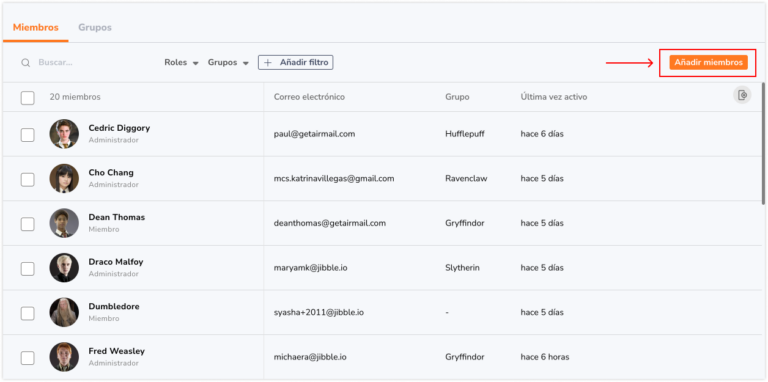
Task: Click the 'hace 6 días' cell
Action: [x=542, y=134]
